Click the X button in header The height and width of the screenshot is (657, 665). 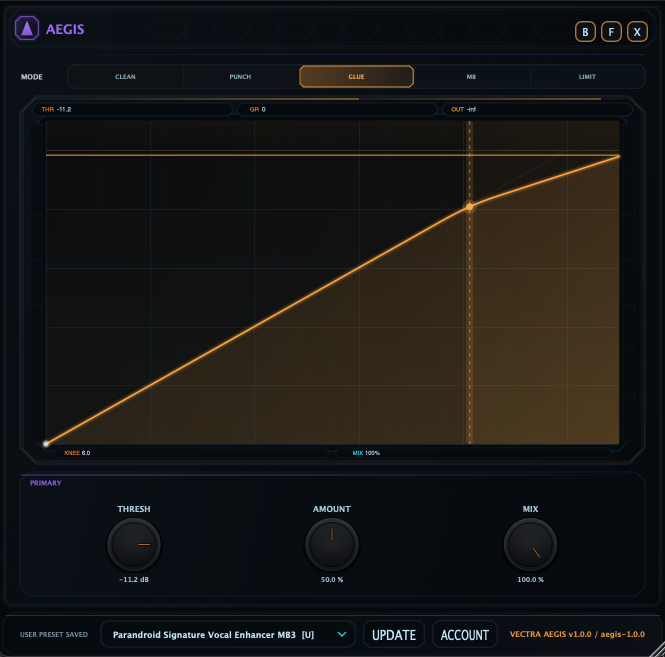pos(637,32)
